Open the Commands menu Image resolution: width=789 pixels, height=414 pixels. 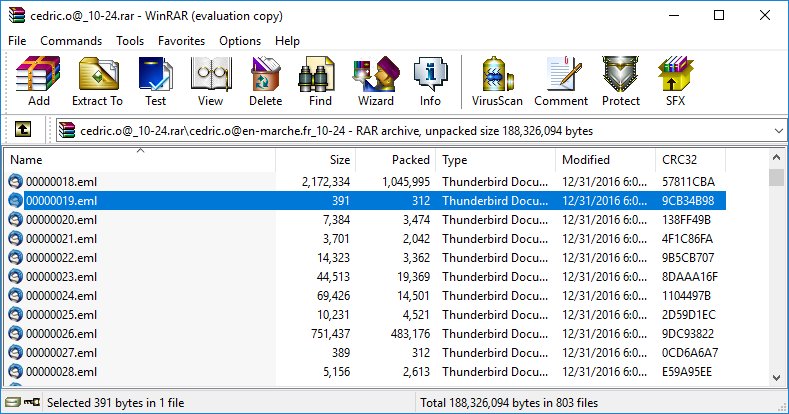pos(71,41)
